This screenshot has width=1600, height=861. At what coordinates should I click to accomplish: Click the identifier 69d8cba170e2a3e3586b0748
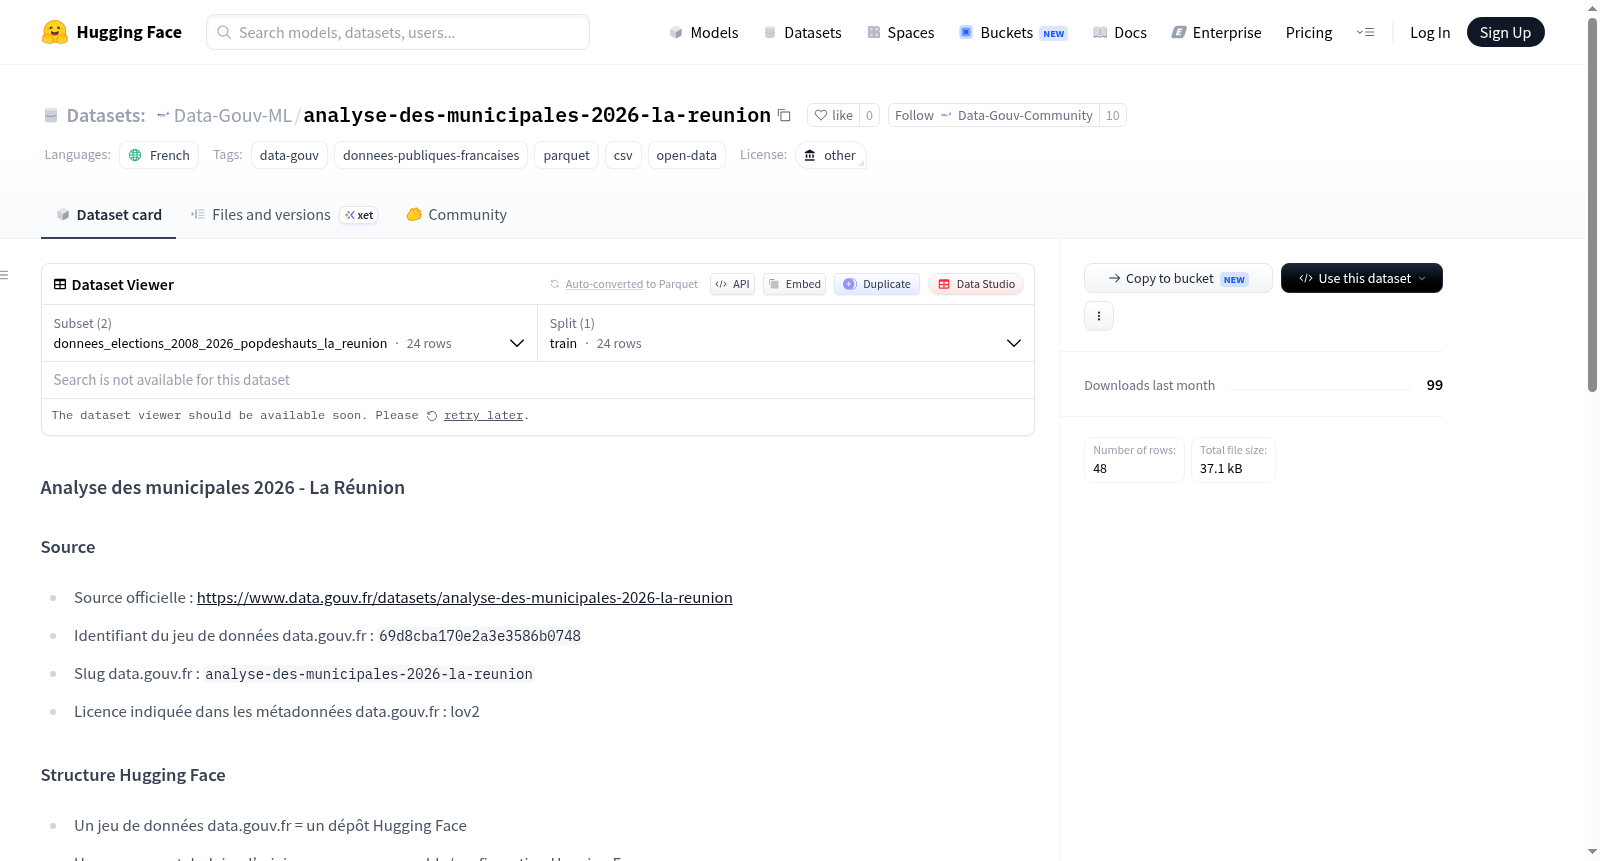point(480,636)
